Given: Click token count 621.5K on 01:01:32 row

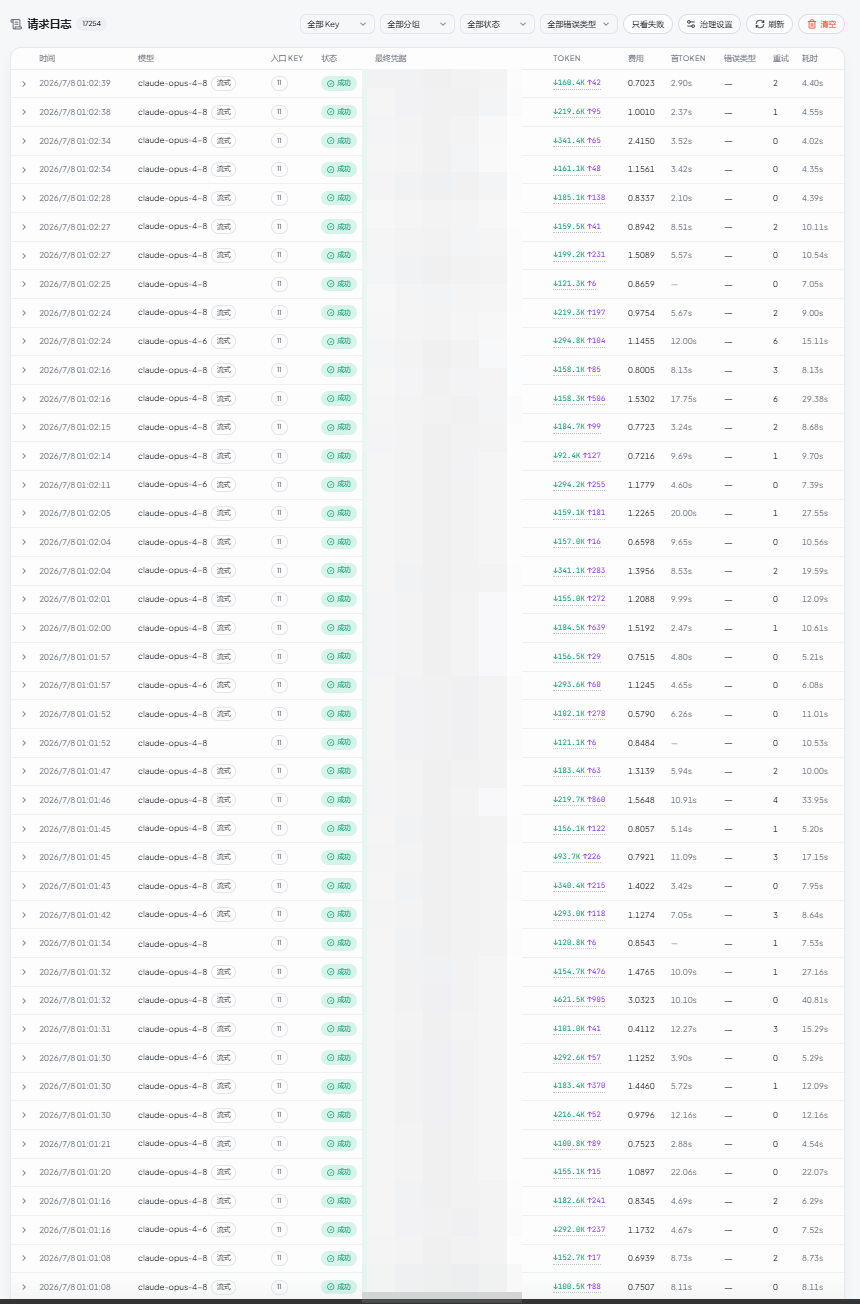Looking at the screenshot, I should click(569, 1000).
